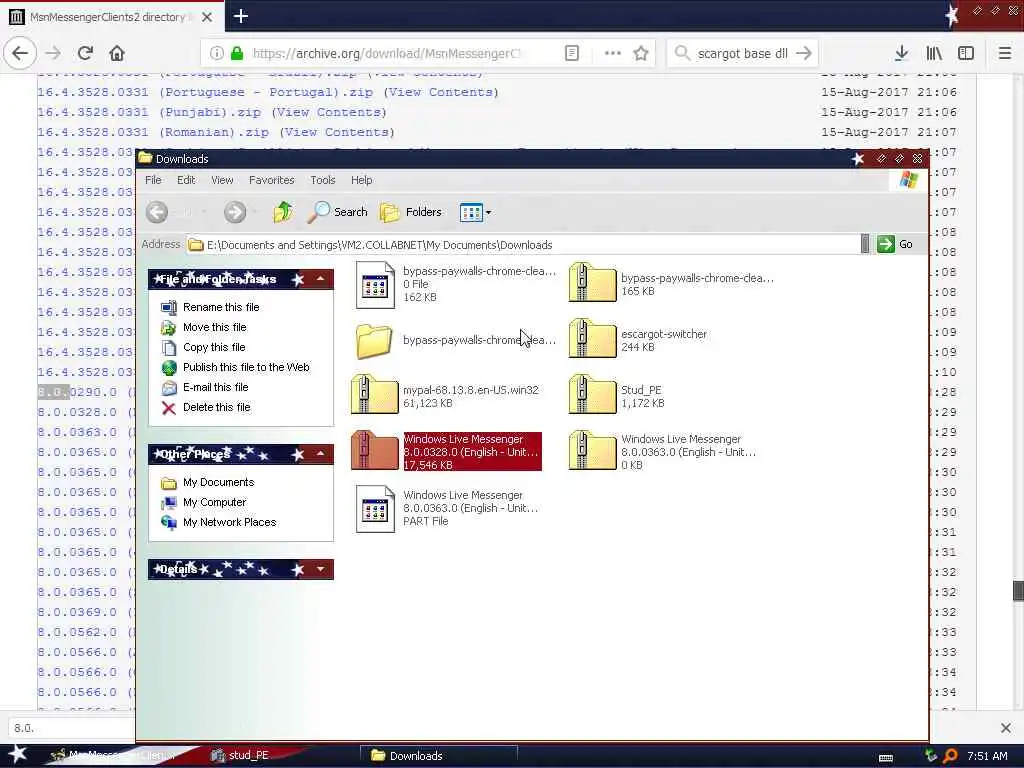Click Copy this file
The image size is (1024, 768).
click(x=214, y=347)
